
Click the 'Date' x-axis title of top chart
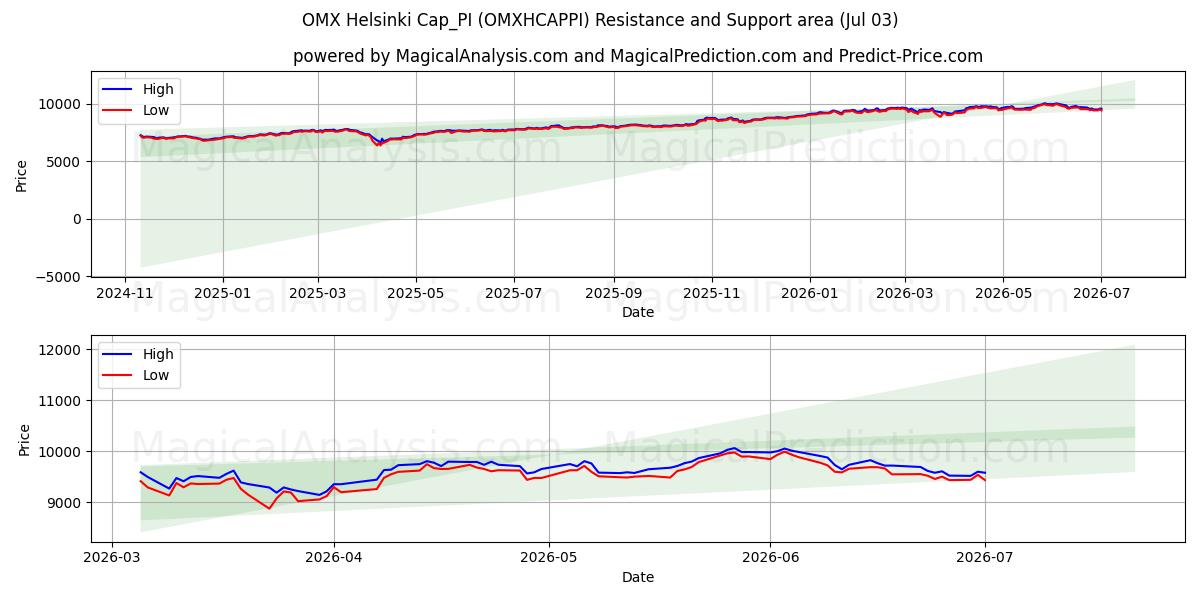coord(638,312)
